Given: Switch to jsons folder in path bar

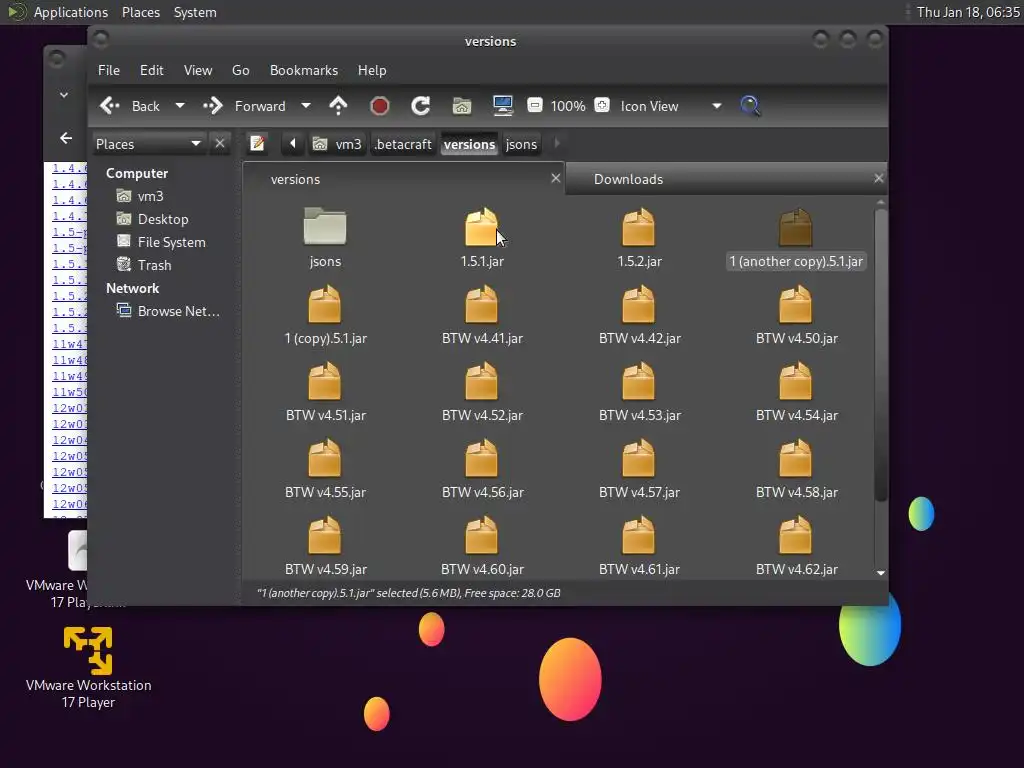Looking at the screenshot, I should pos(521,144).
